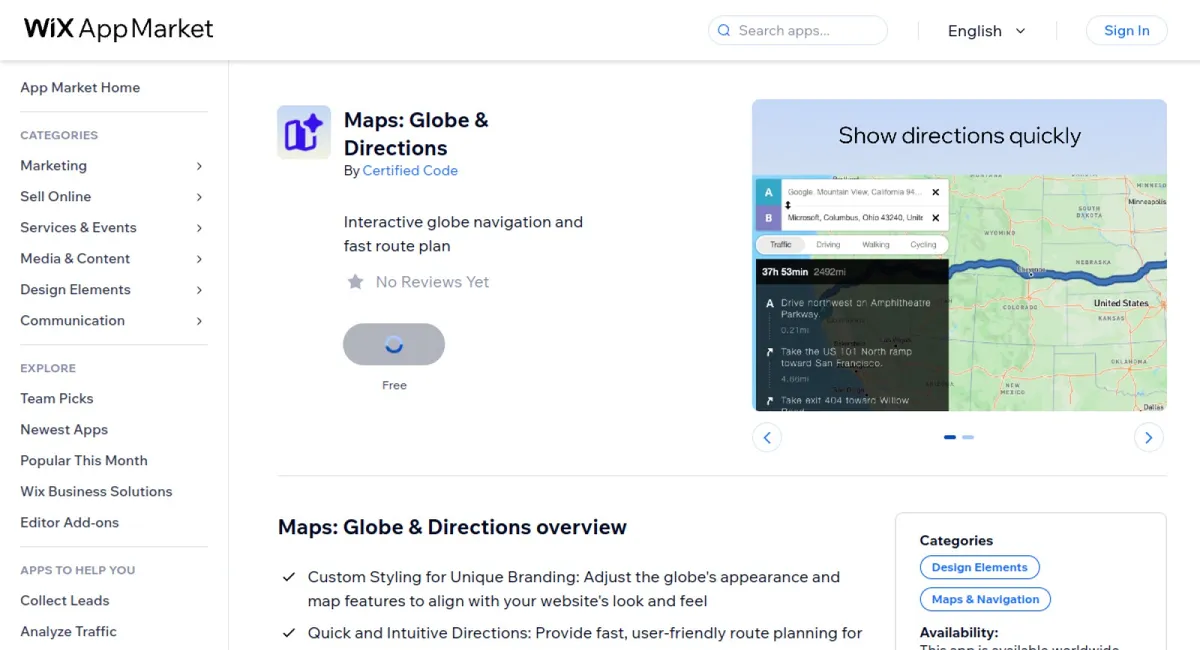The height and width of the screenshot is (650, 1200).
Task: Open Analyze Traffic in sidebar
Action: point(68,631)
